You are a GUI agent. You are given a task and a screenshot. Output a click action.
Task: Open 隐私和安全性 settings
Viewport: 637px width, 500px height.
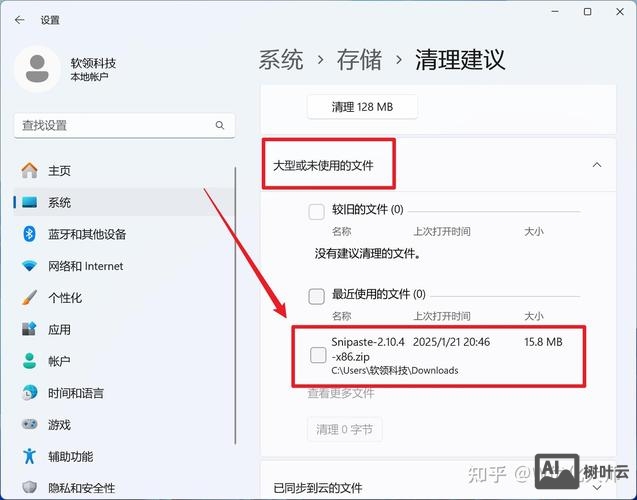click(124, 487)
